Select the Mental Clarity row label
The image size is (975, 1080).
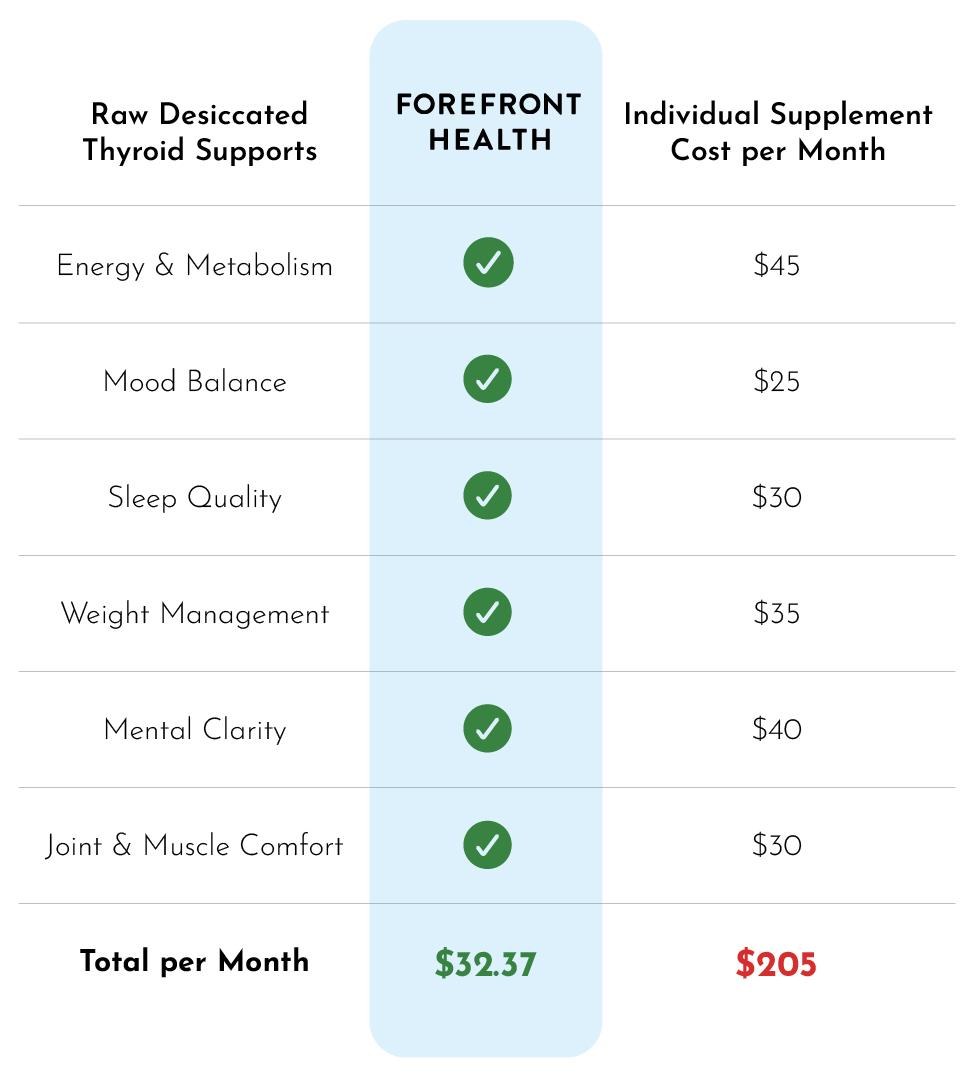[x=195, y=730]
